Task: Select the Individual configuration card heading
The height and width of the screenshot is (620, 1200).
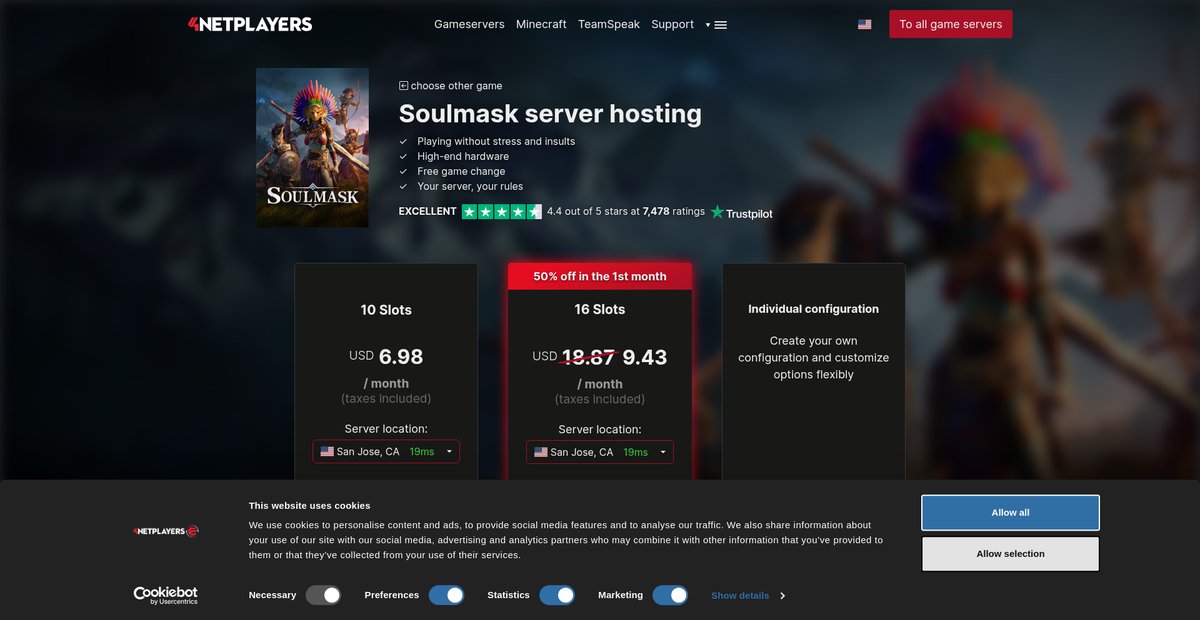Action: coord(813,309)
